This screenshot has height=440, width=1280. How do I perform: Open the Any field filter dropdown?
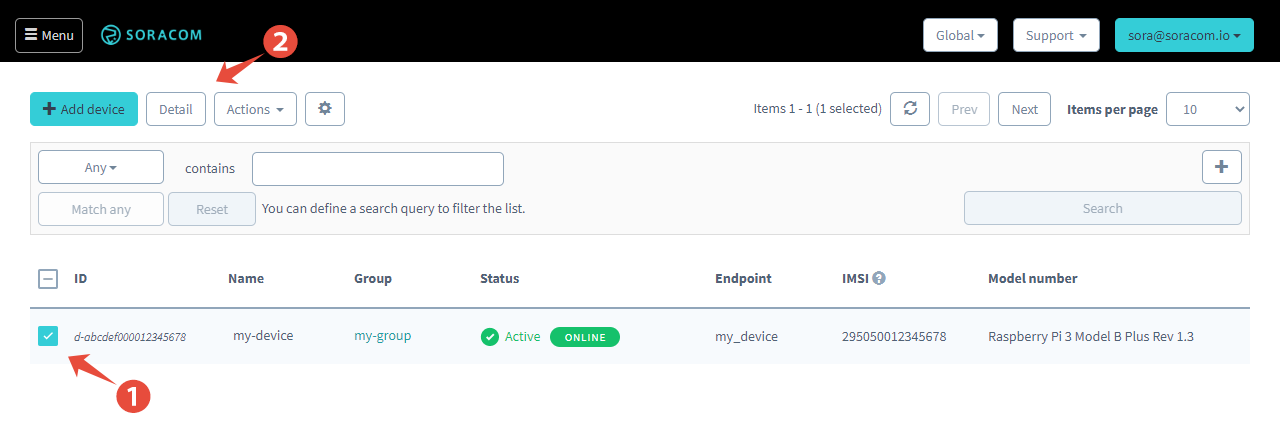tap(101, 168)
